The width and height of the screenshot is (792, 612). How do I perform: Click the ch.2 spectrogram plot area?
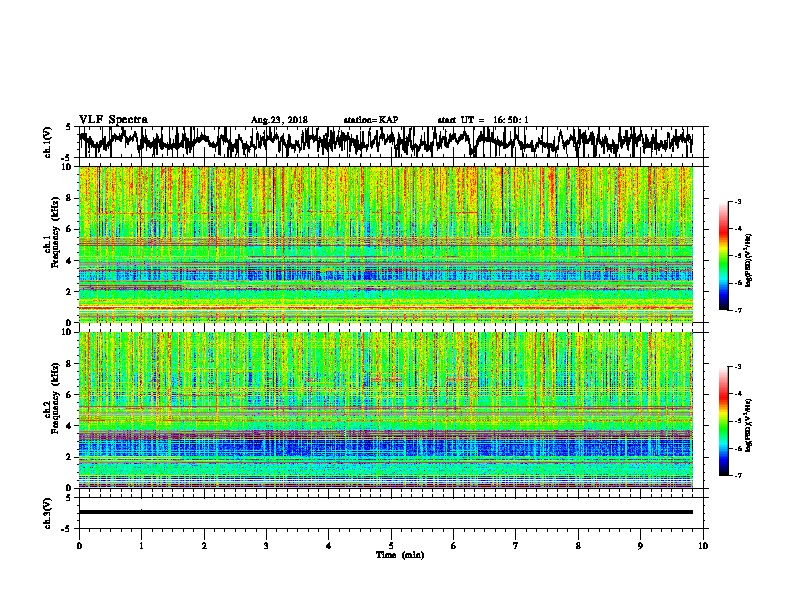[x=386, y=410]
